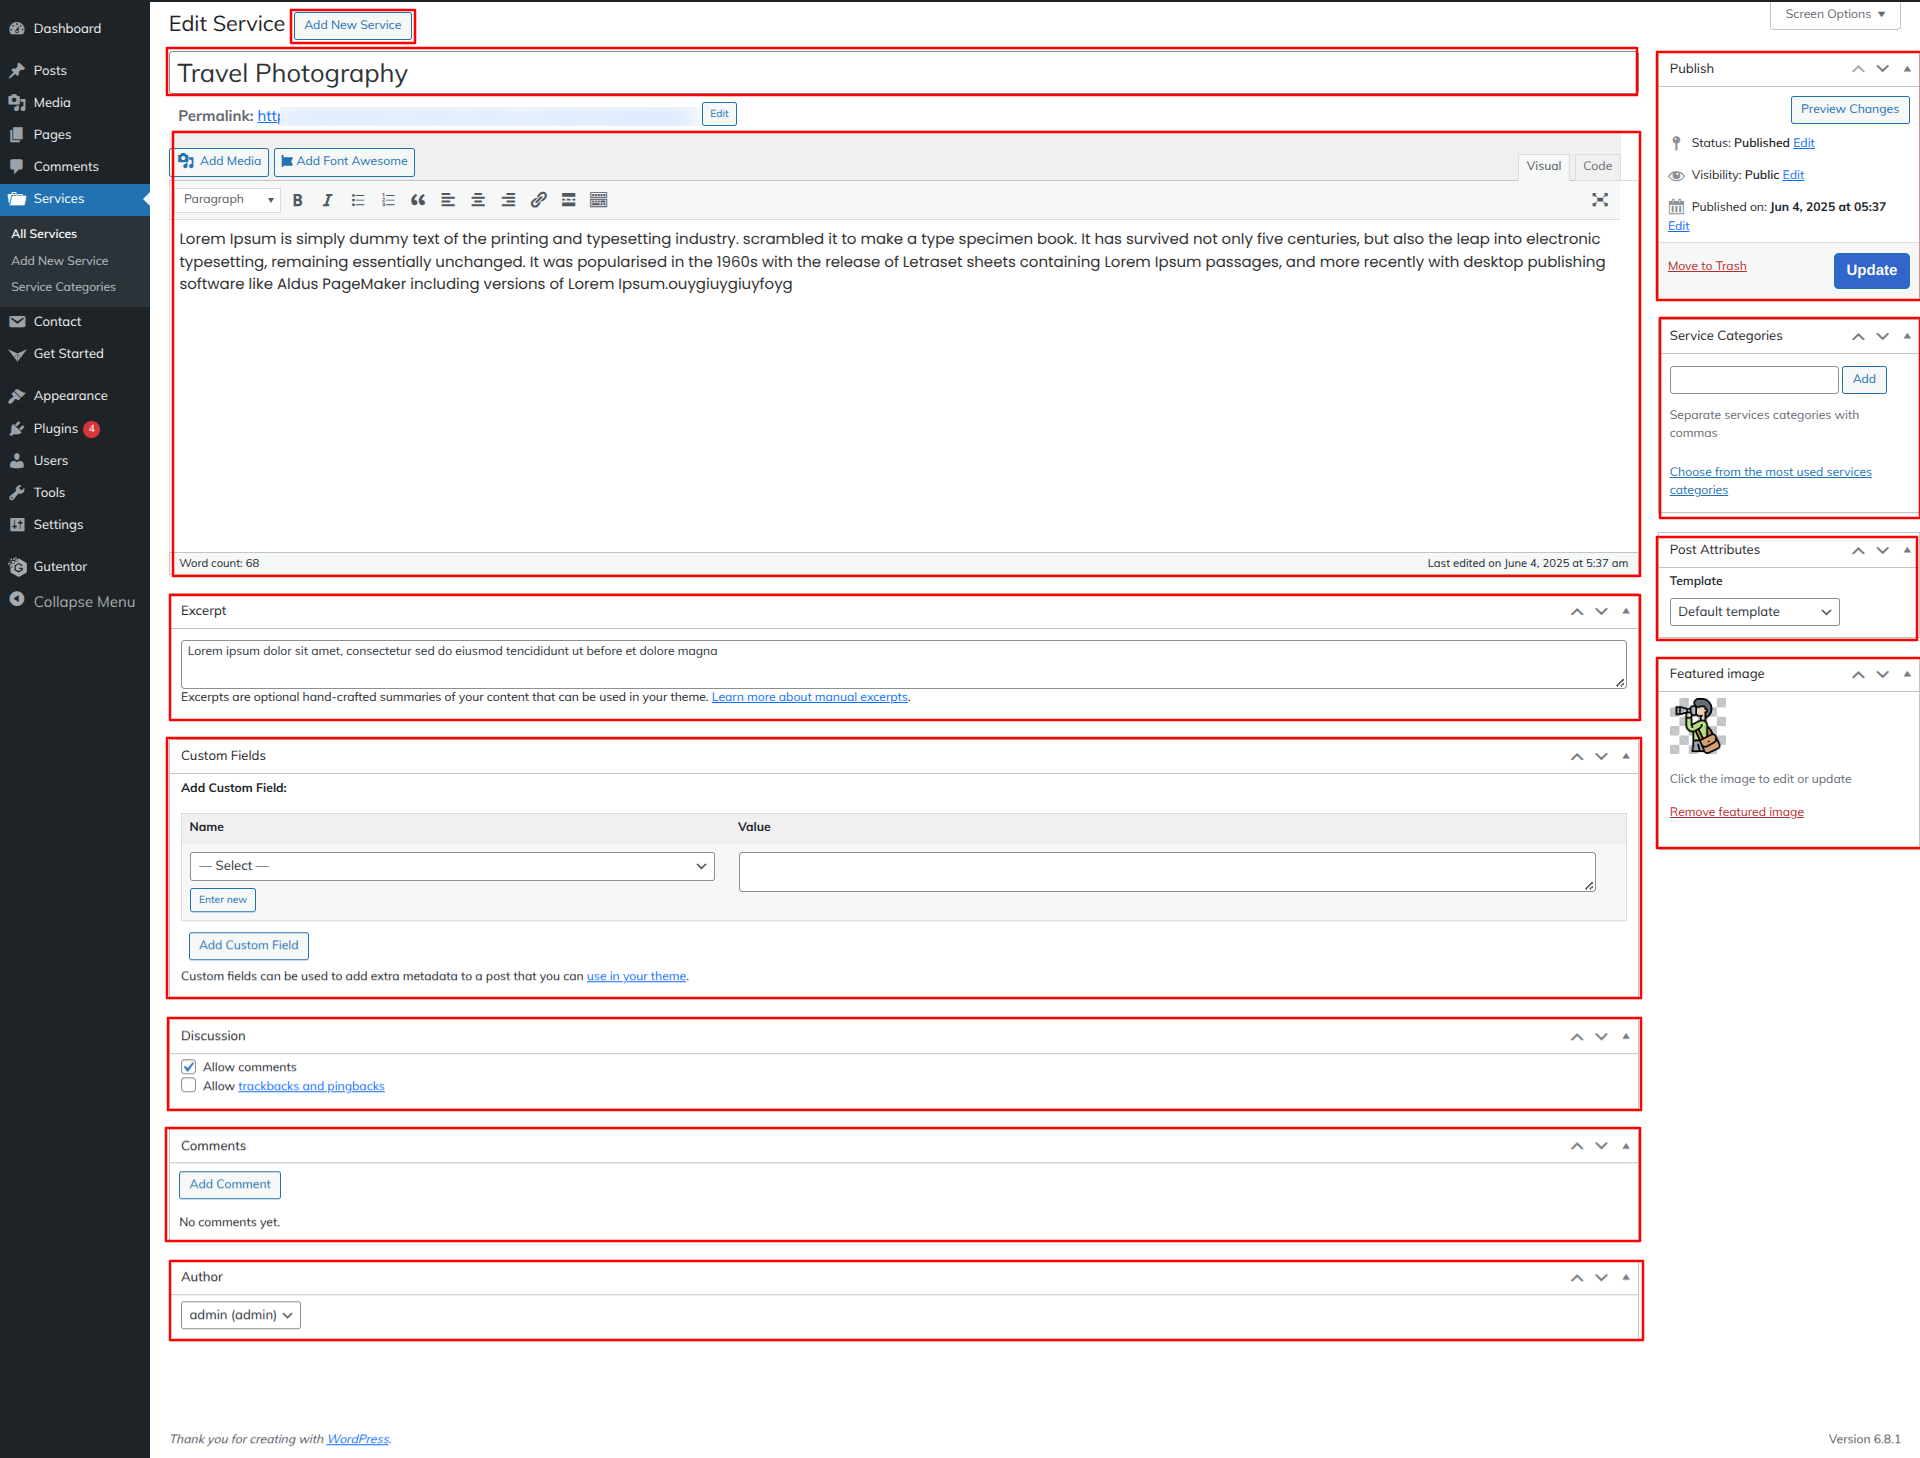The image size is (1920, 1458).
Task: Toggle Discussion panel collapse arrow
Action: [x=1626, y=1036]
